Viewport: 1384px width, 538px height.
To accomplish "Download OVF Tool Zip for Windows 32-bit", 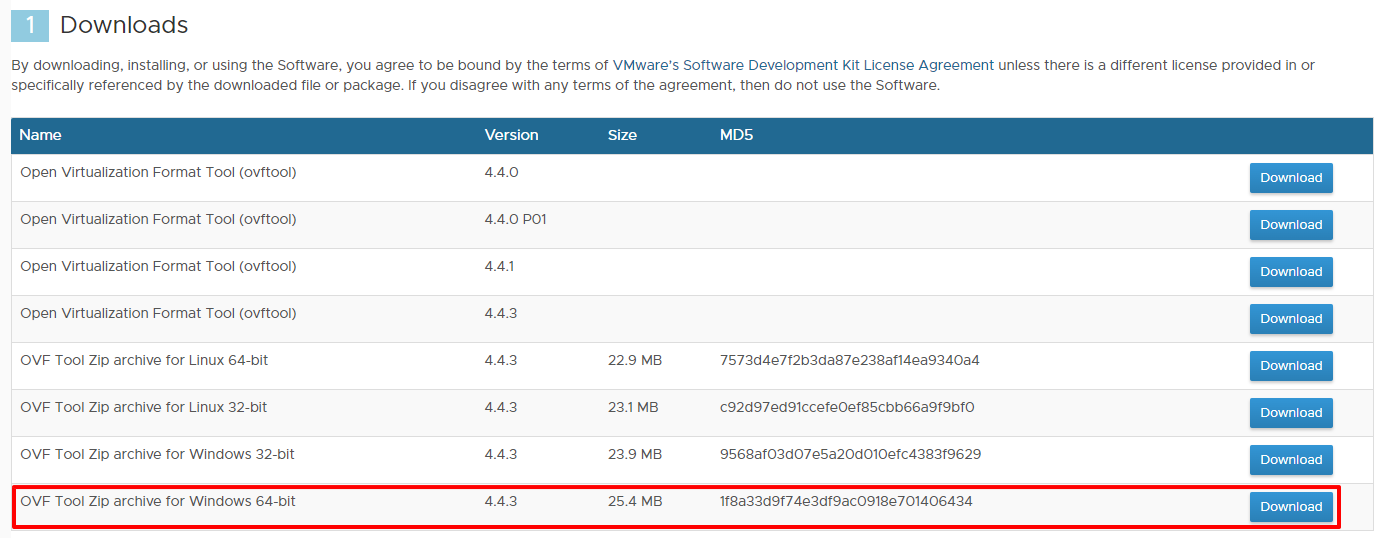I will point(1291,460).
